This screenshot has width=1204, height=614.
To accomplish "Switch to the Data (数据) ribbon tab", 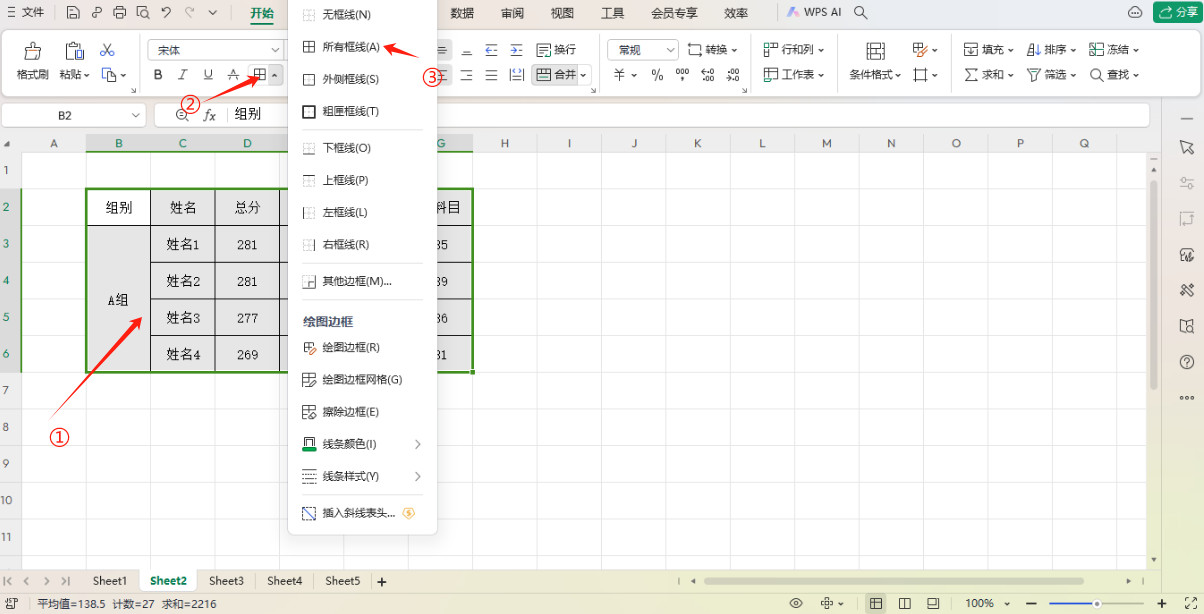I will (x=462, y=13).
